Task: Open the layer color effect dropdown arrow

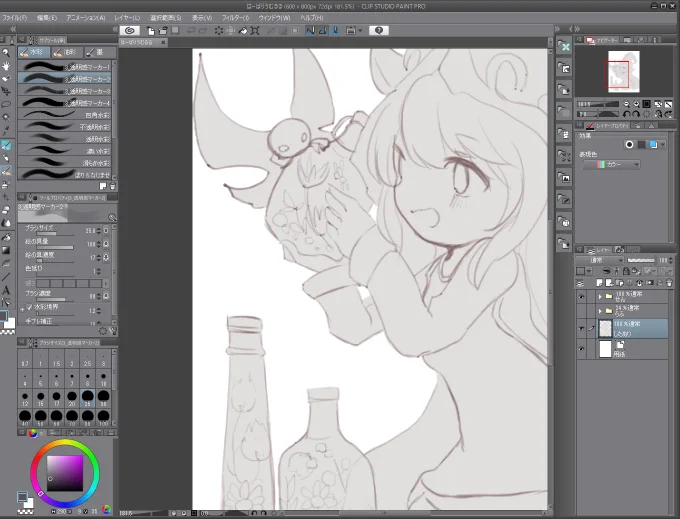Action: coord(663,145)
